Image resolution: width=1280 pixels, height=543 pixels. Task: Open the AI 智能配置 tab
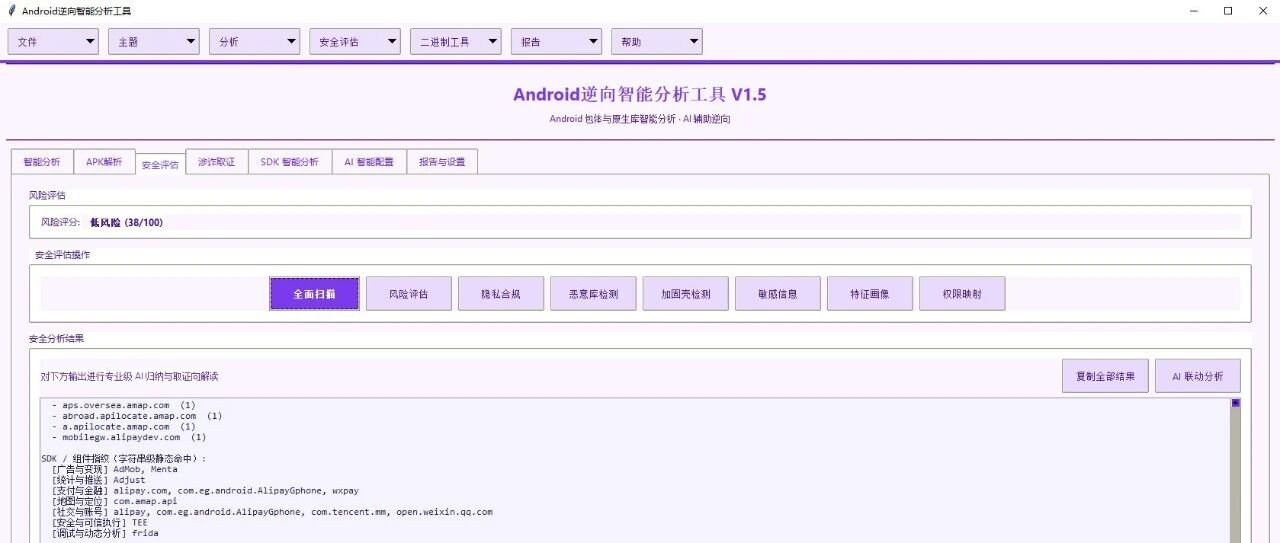[x=369, y=162]
